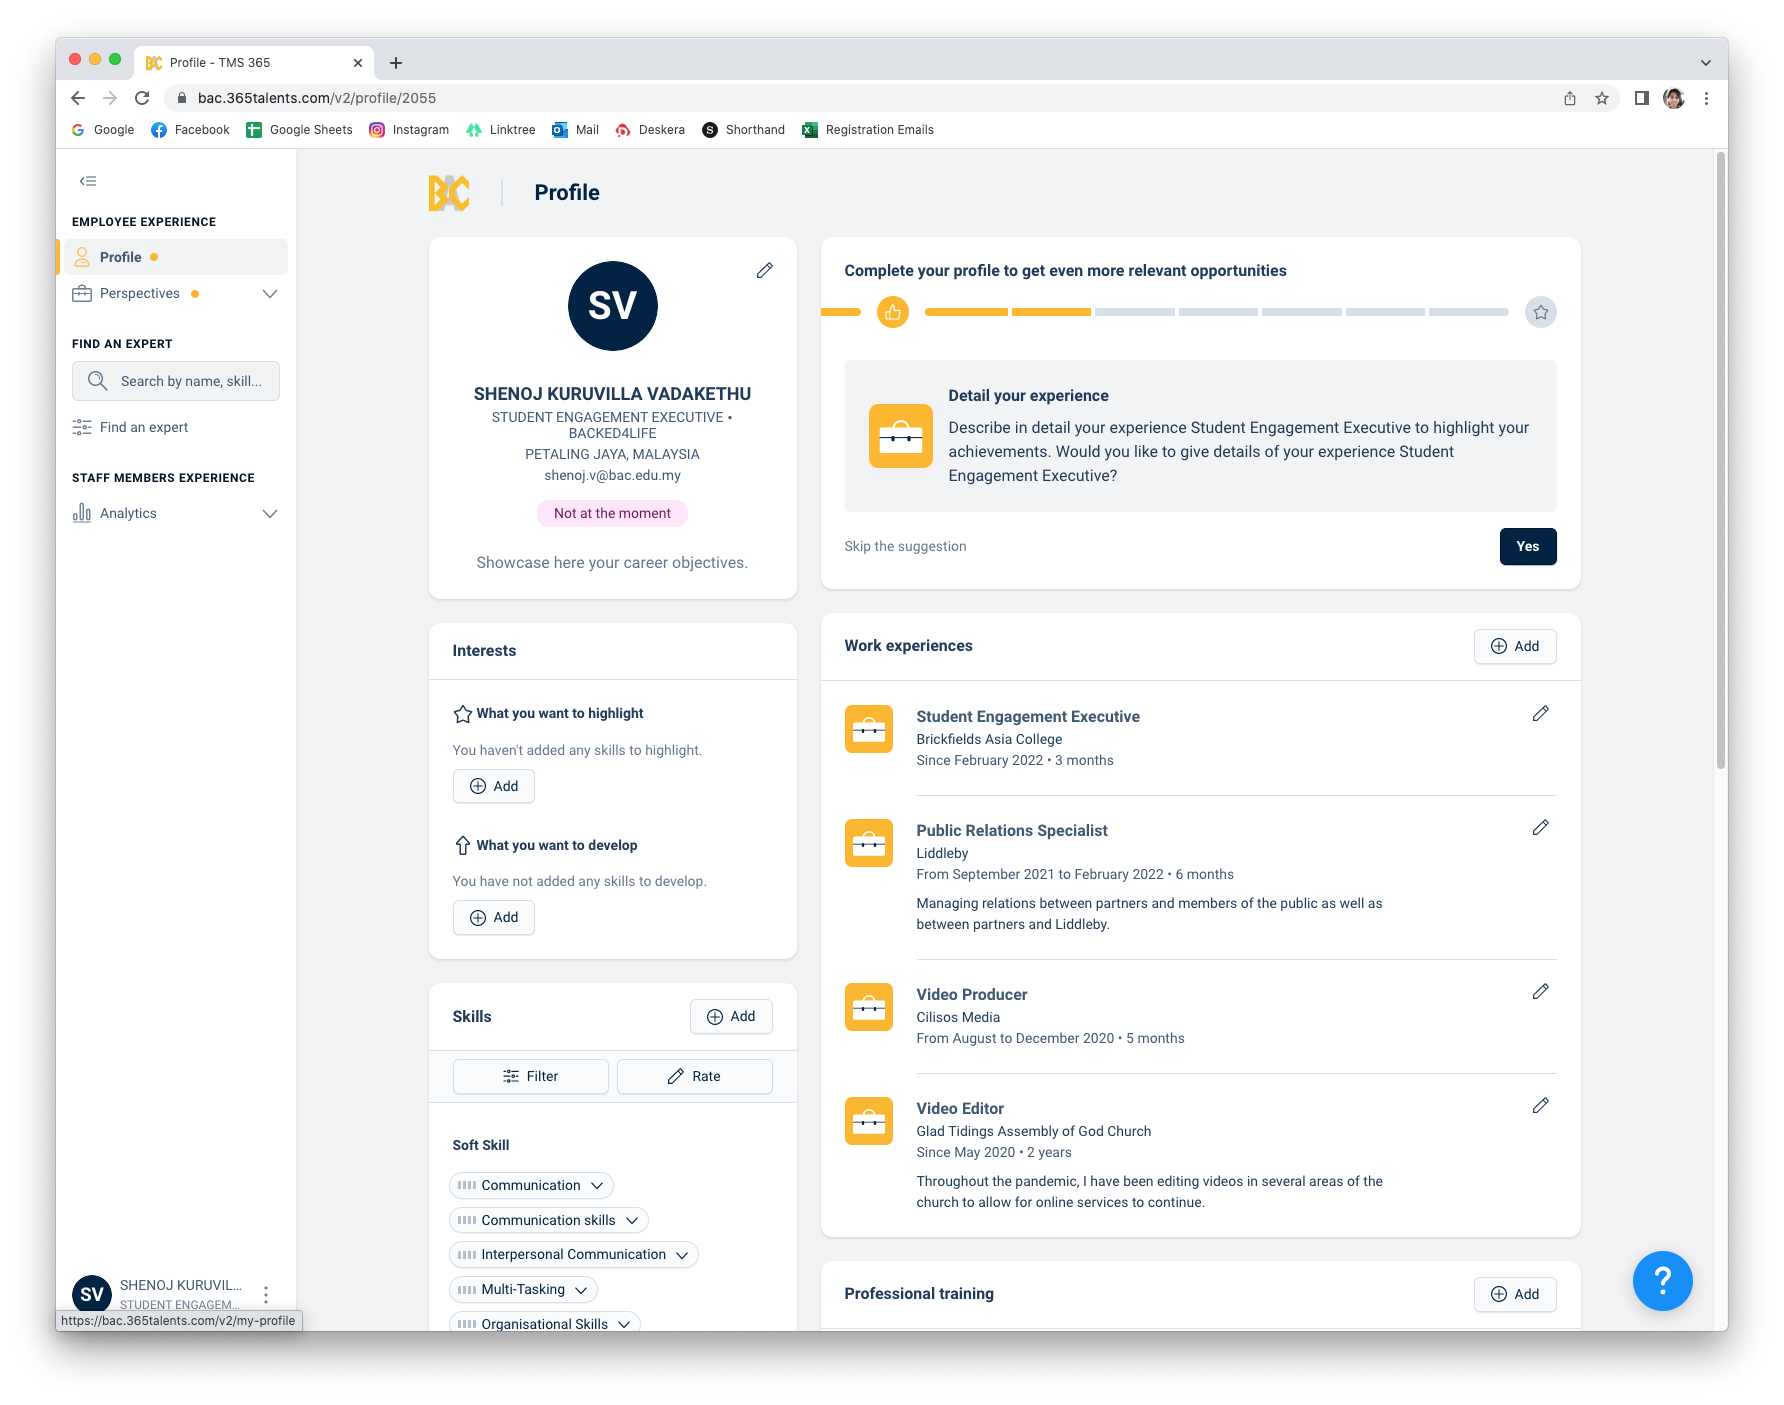Add a new work experience

(1514, 647)
